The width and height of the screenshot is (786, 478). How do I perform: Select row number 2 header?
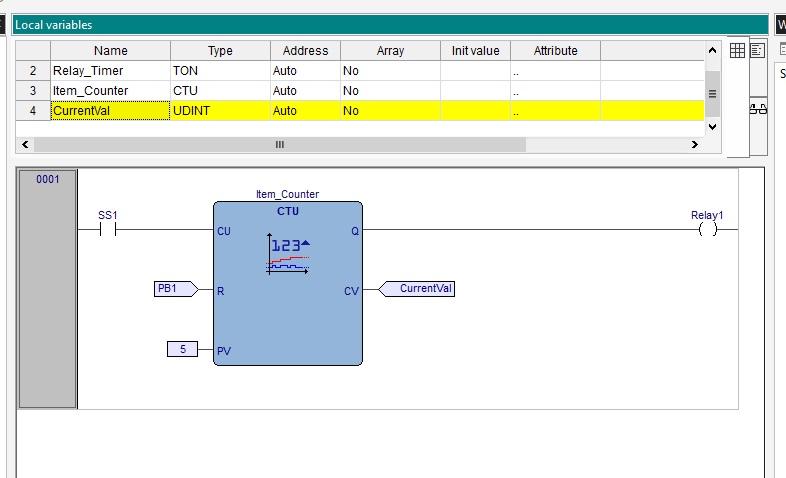click(x=33, y=71)
